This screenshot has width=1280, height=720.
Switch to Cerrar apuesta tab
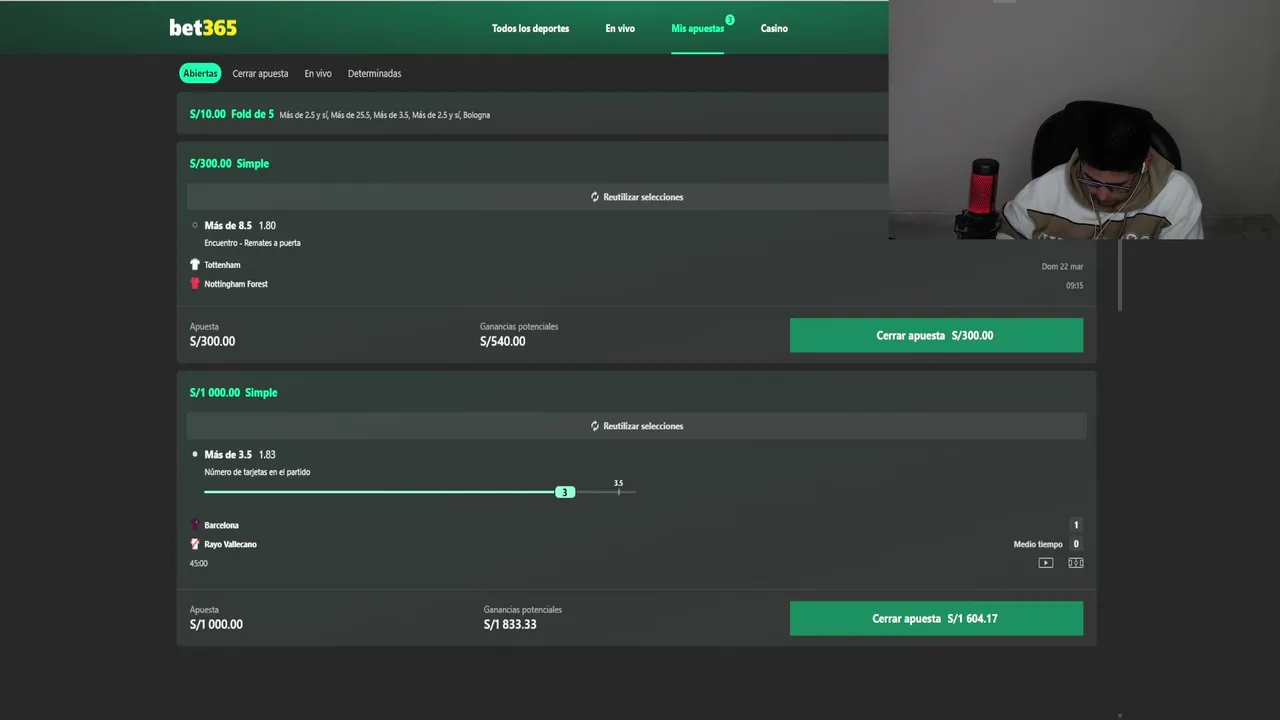click(x=260, y=73)
